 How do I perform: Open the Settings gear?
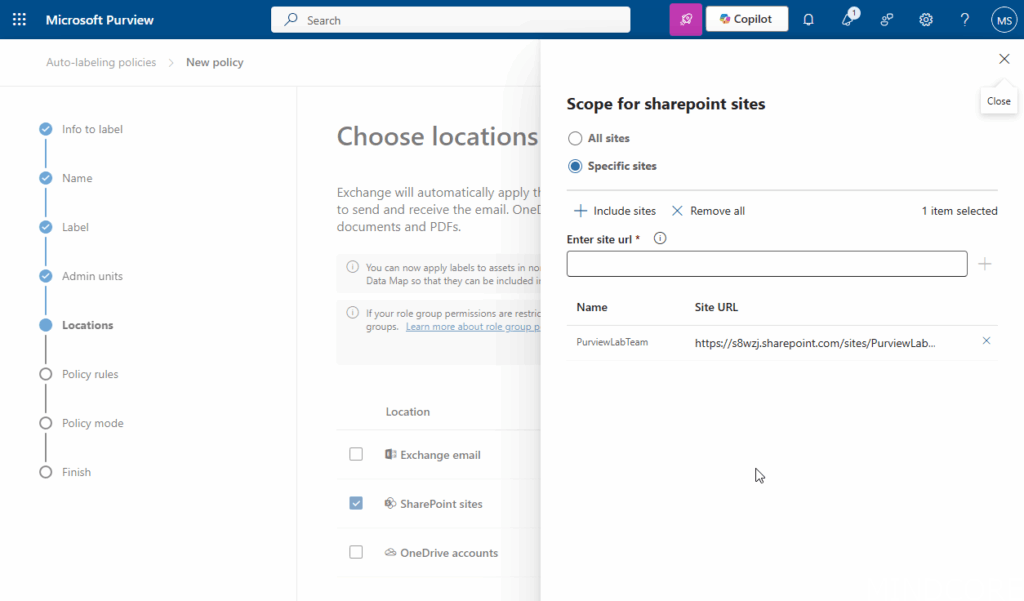tap(926, 19)
